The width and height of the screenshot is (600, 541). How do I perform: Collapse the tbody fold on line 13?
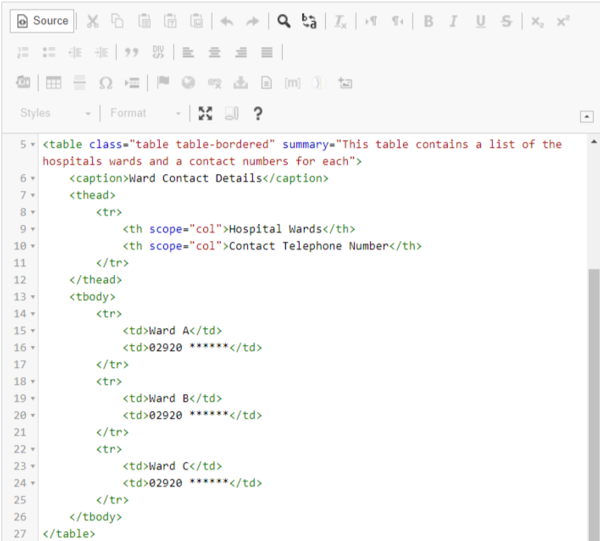[33, 297]
